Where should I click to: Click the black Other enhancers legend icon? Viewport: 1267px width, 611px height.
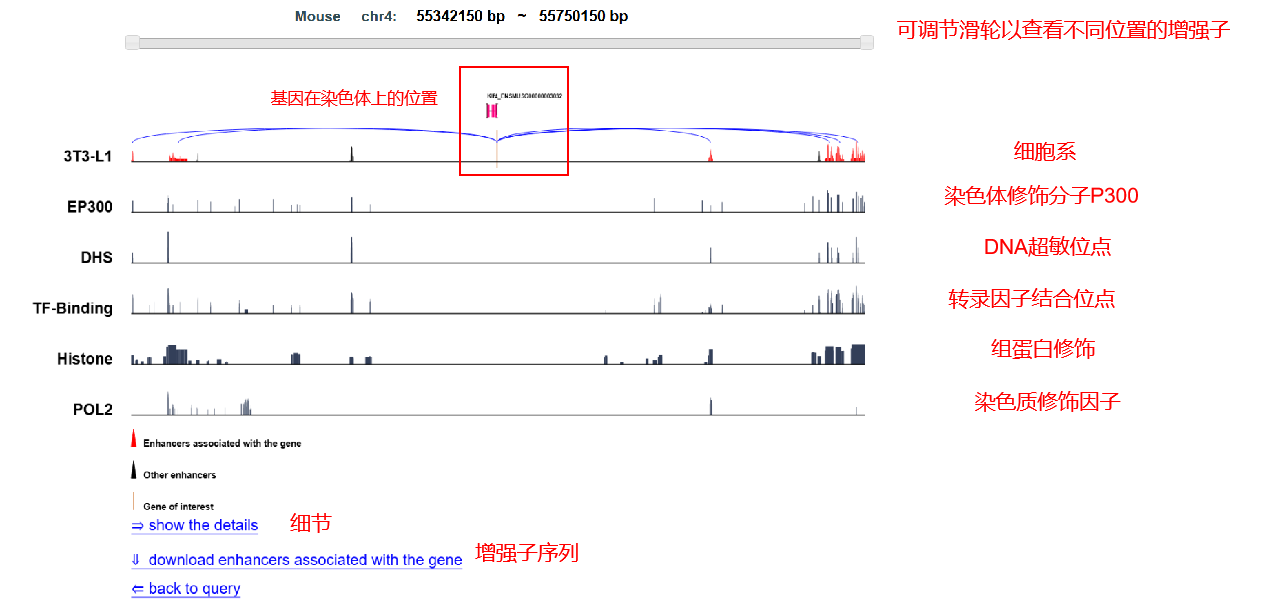click(x=134, y=471)
